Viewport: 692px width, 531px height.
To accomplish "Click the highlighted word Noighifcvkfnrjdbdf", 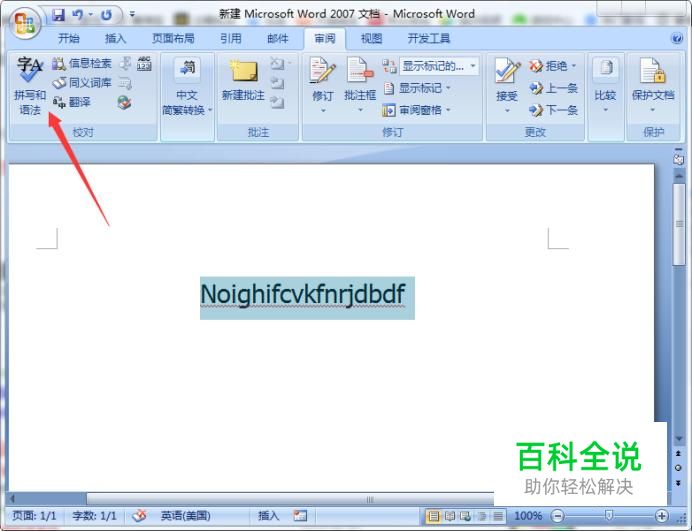I will click(303, 294).
